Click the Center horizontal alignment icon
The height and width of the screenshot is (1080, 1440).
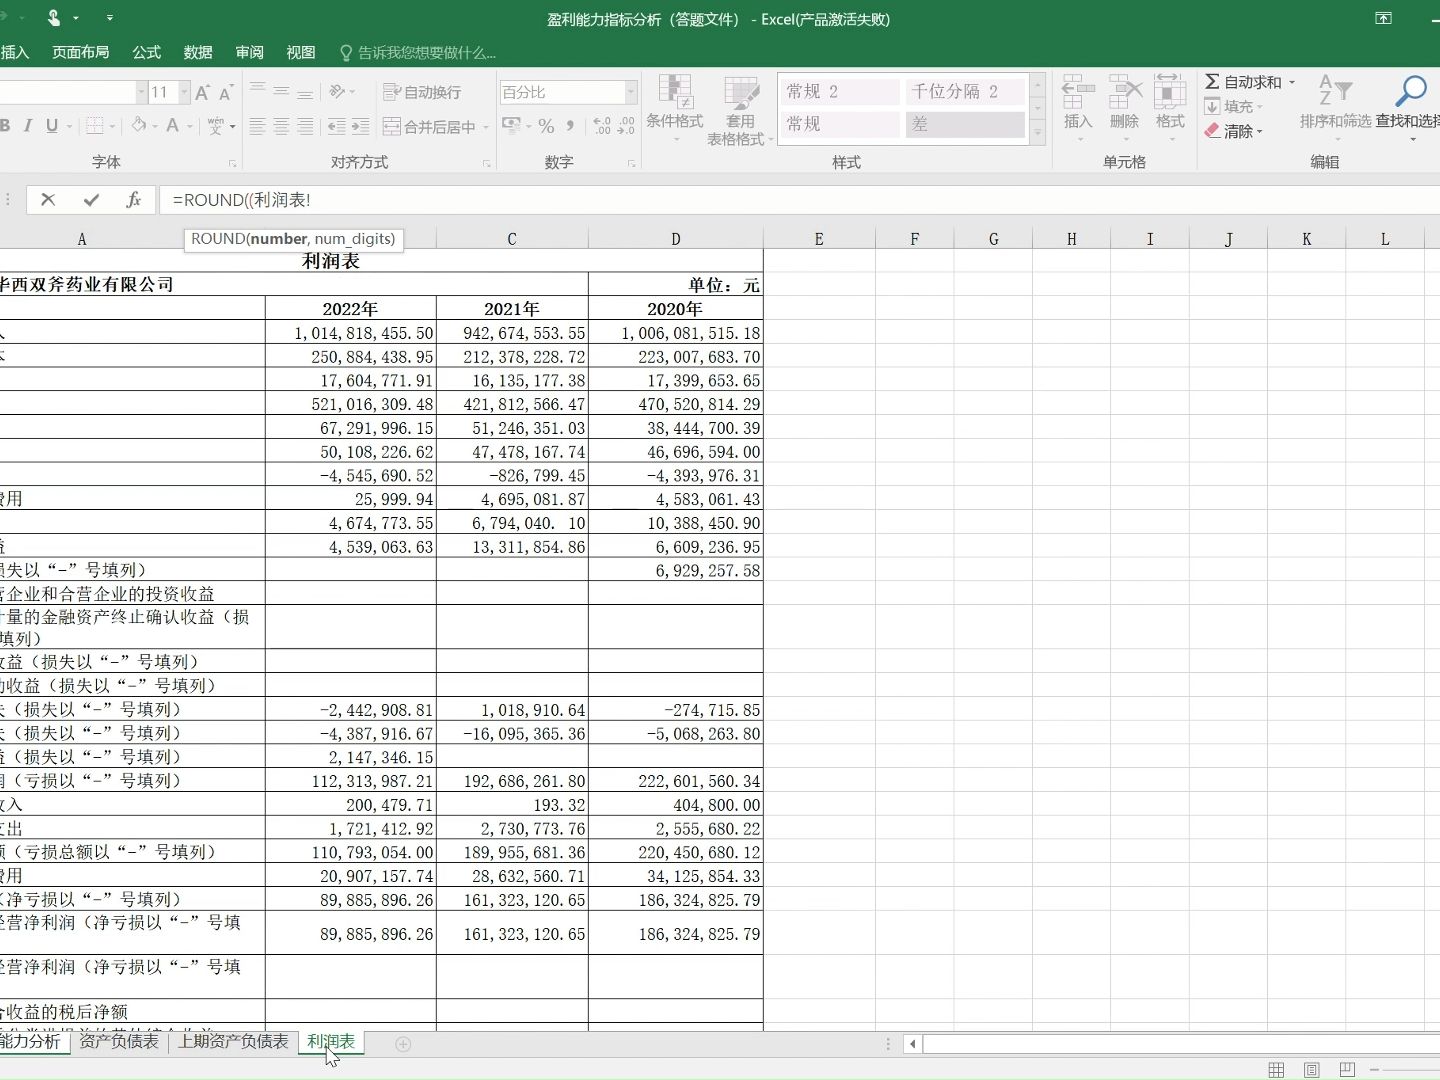click(x=281, y=126)
